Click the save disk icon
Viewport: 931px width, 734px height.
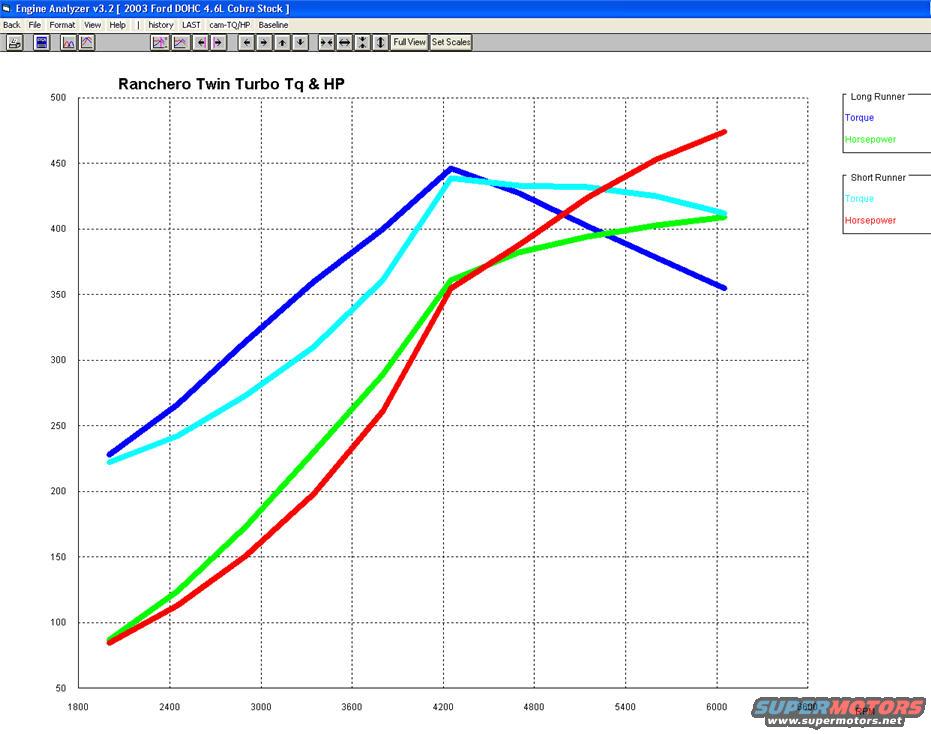point(42,42)
